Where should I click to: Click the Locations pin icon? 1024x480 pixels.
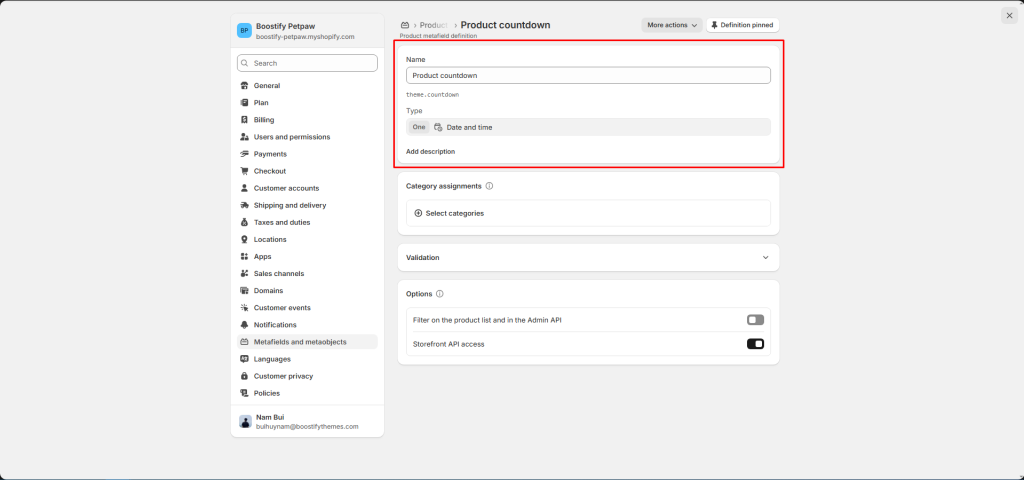pos(244,239)
